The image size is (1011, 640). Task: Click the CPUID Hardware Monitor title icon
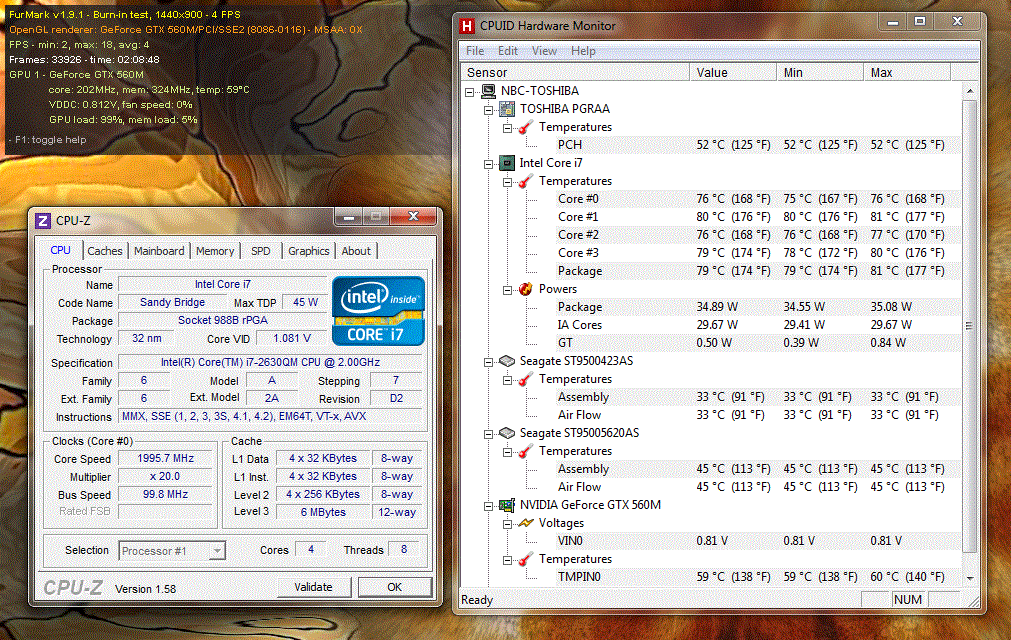click(466, 26)
